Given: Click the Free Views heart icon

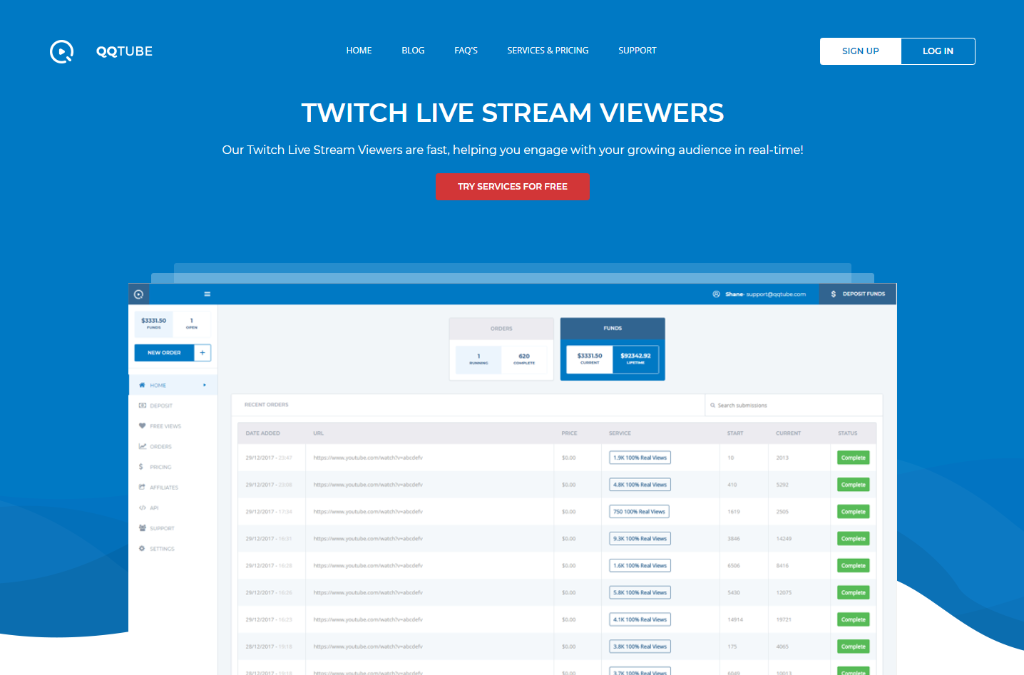Looking at the screenshot, I should tap(142, 426).
